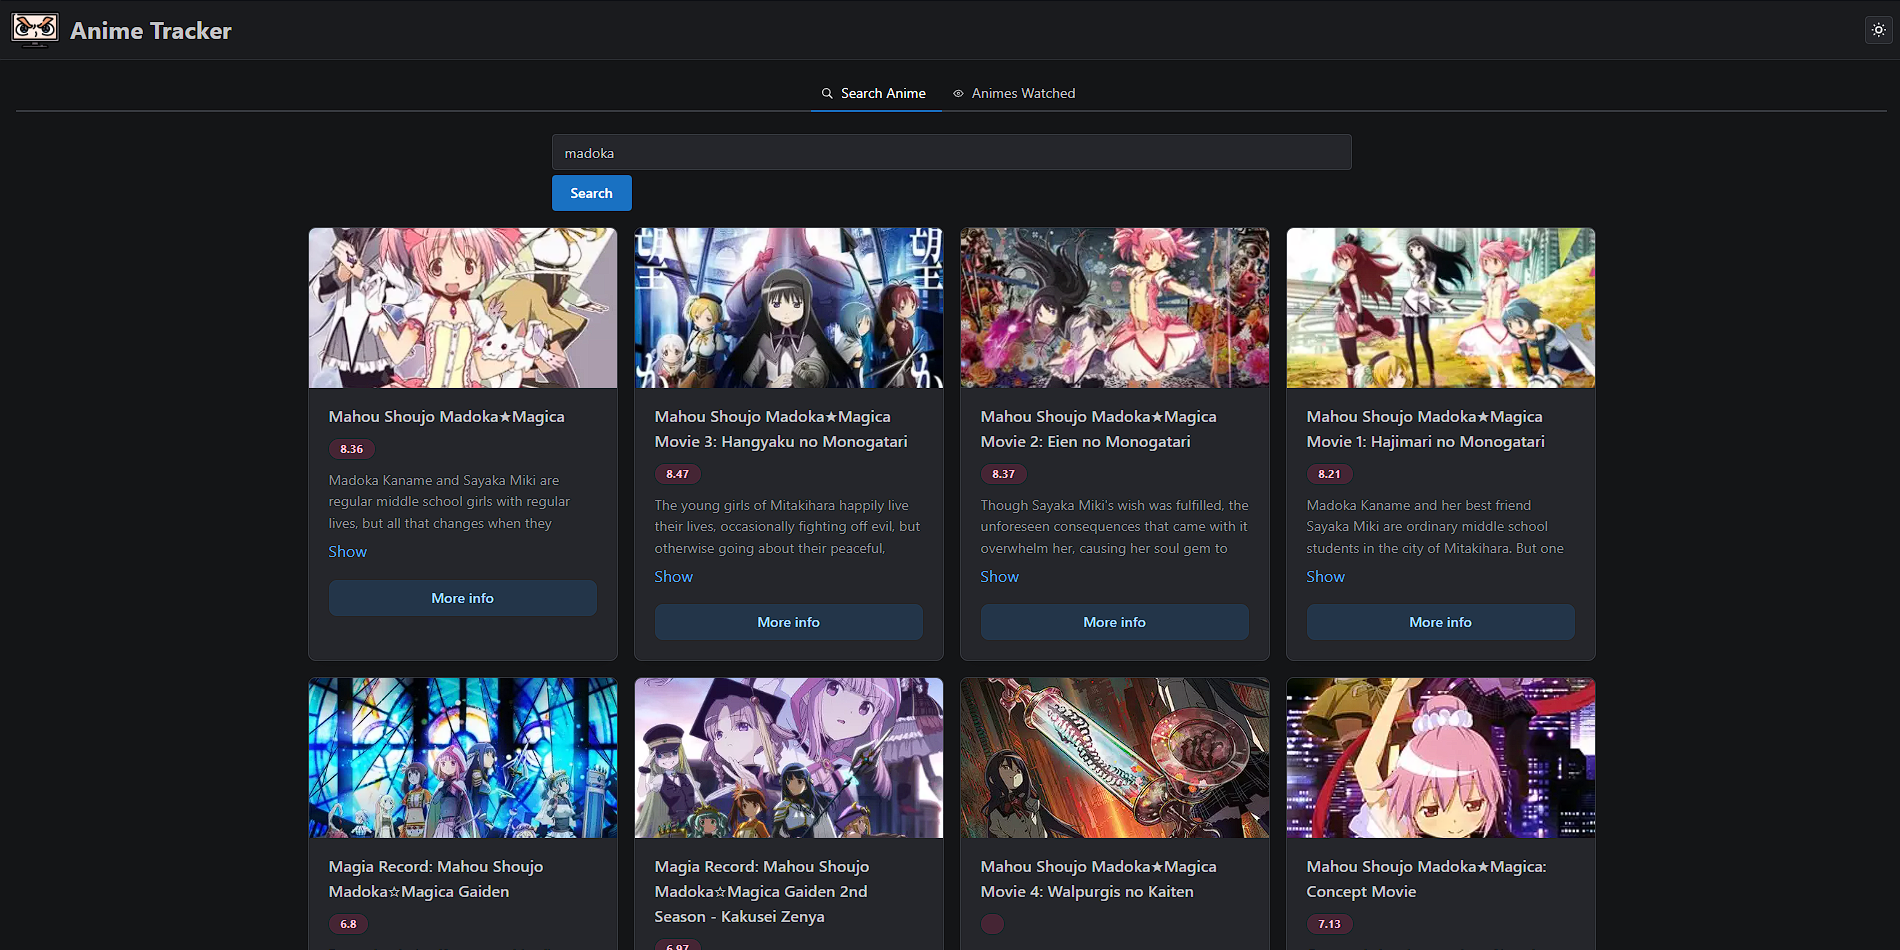The image size is (1900, 950).
Task: Click title Mahou Shoujo Madoka★Magica in first card
Action: point(447,417)
